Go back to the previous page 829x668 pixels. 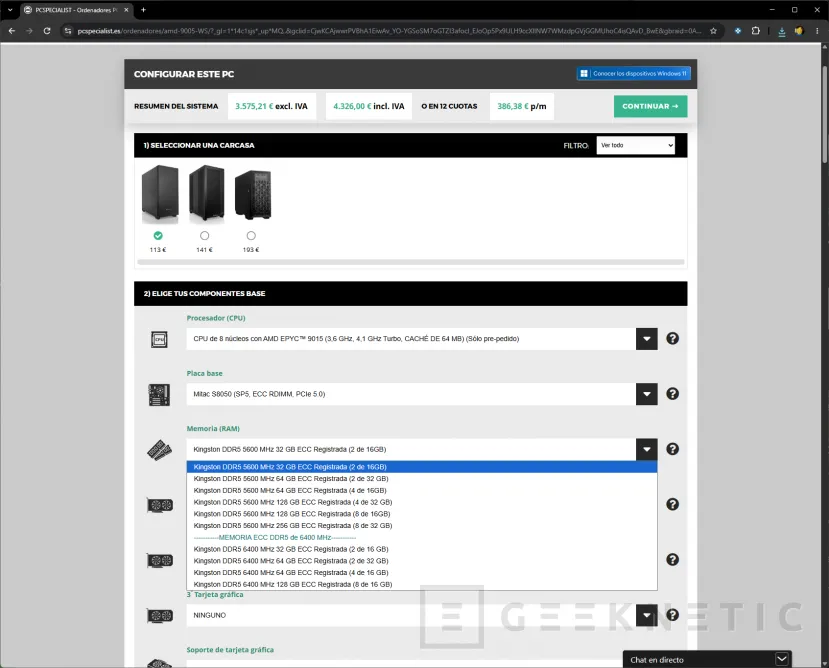click(12, 31)
